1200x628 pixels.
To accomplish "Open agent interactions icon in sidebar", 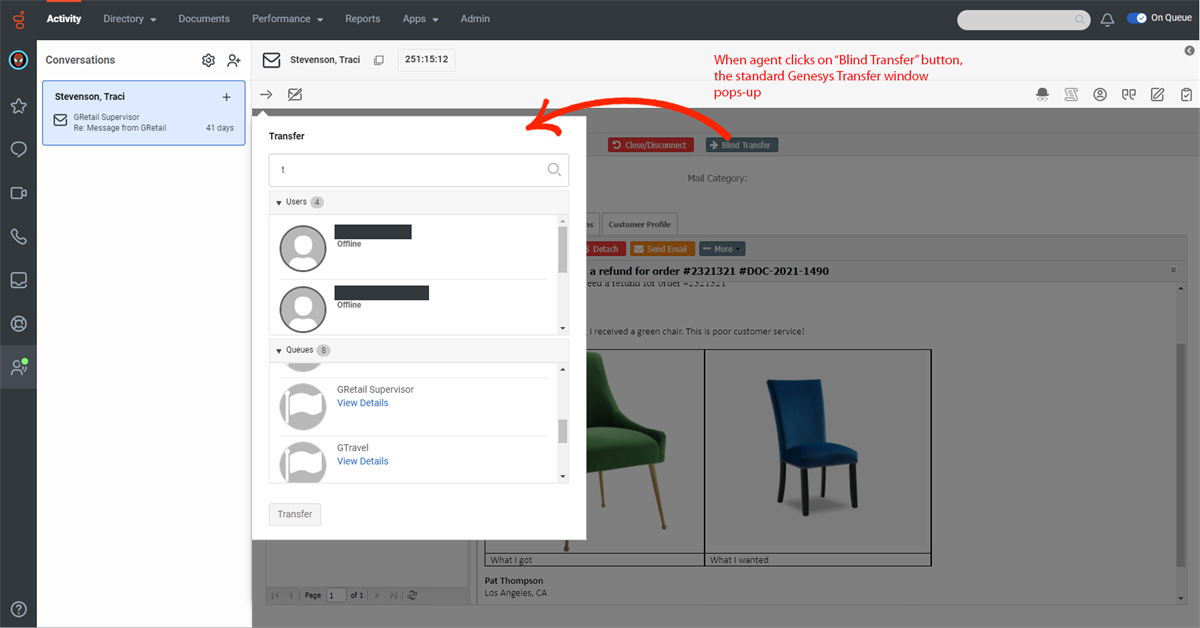I will point(18,367).
